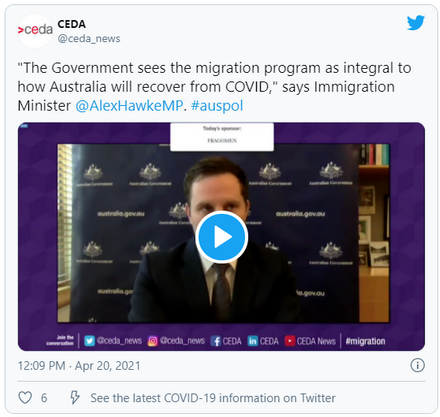
Task: Click Instagram icon in video footer
Action: coord(153,341)
